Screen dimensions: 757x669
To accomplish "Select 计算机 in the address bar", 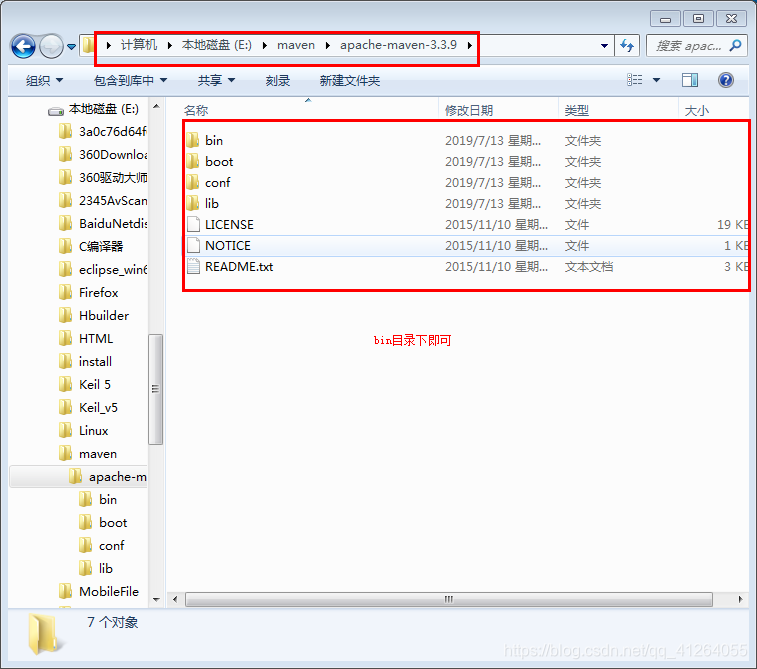I will pos(139,45).
